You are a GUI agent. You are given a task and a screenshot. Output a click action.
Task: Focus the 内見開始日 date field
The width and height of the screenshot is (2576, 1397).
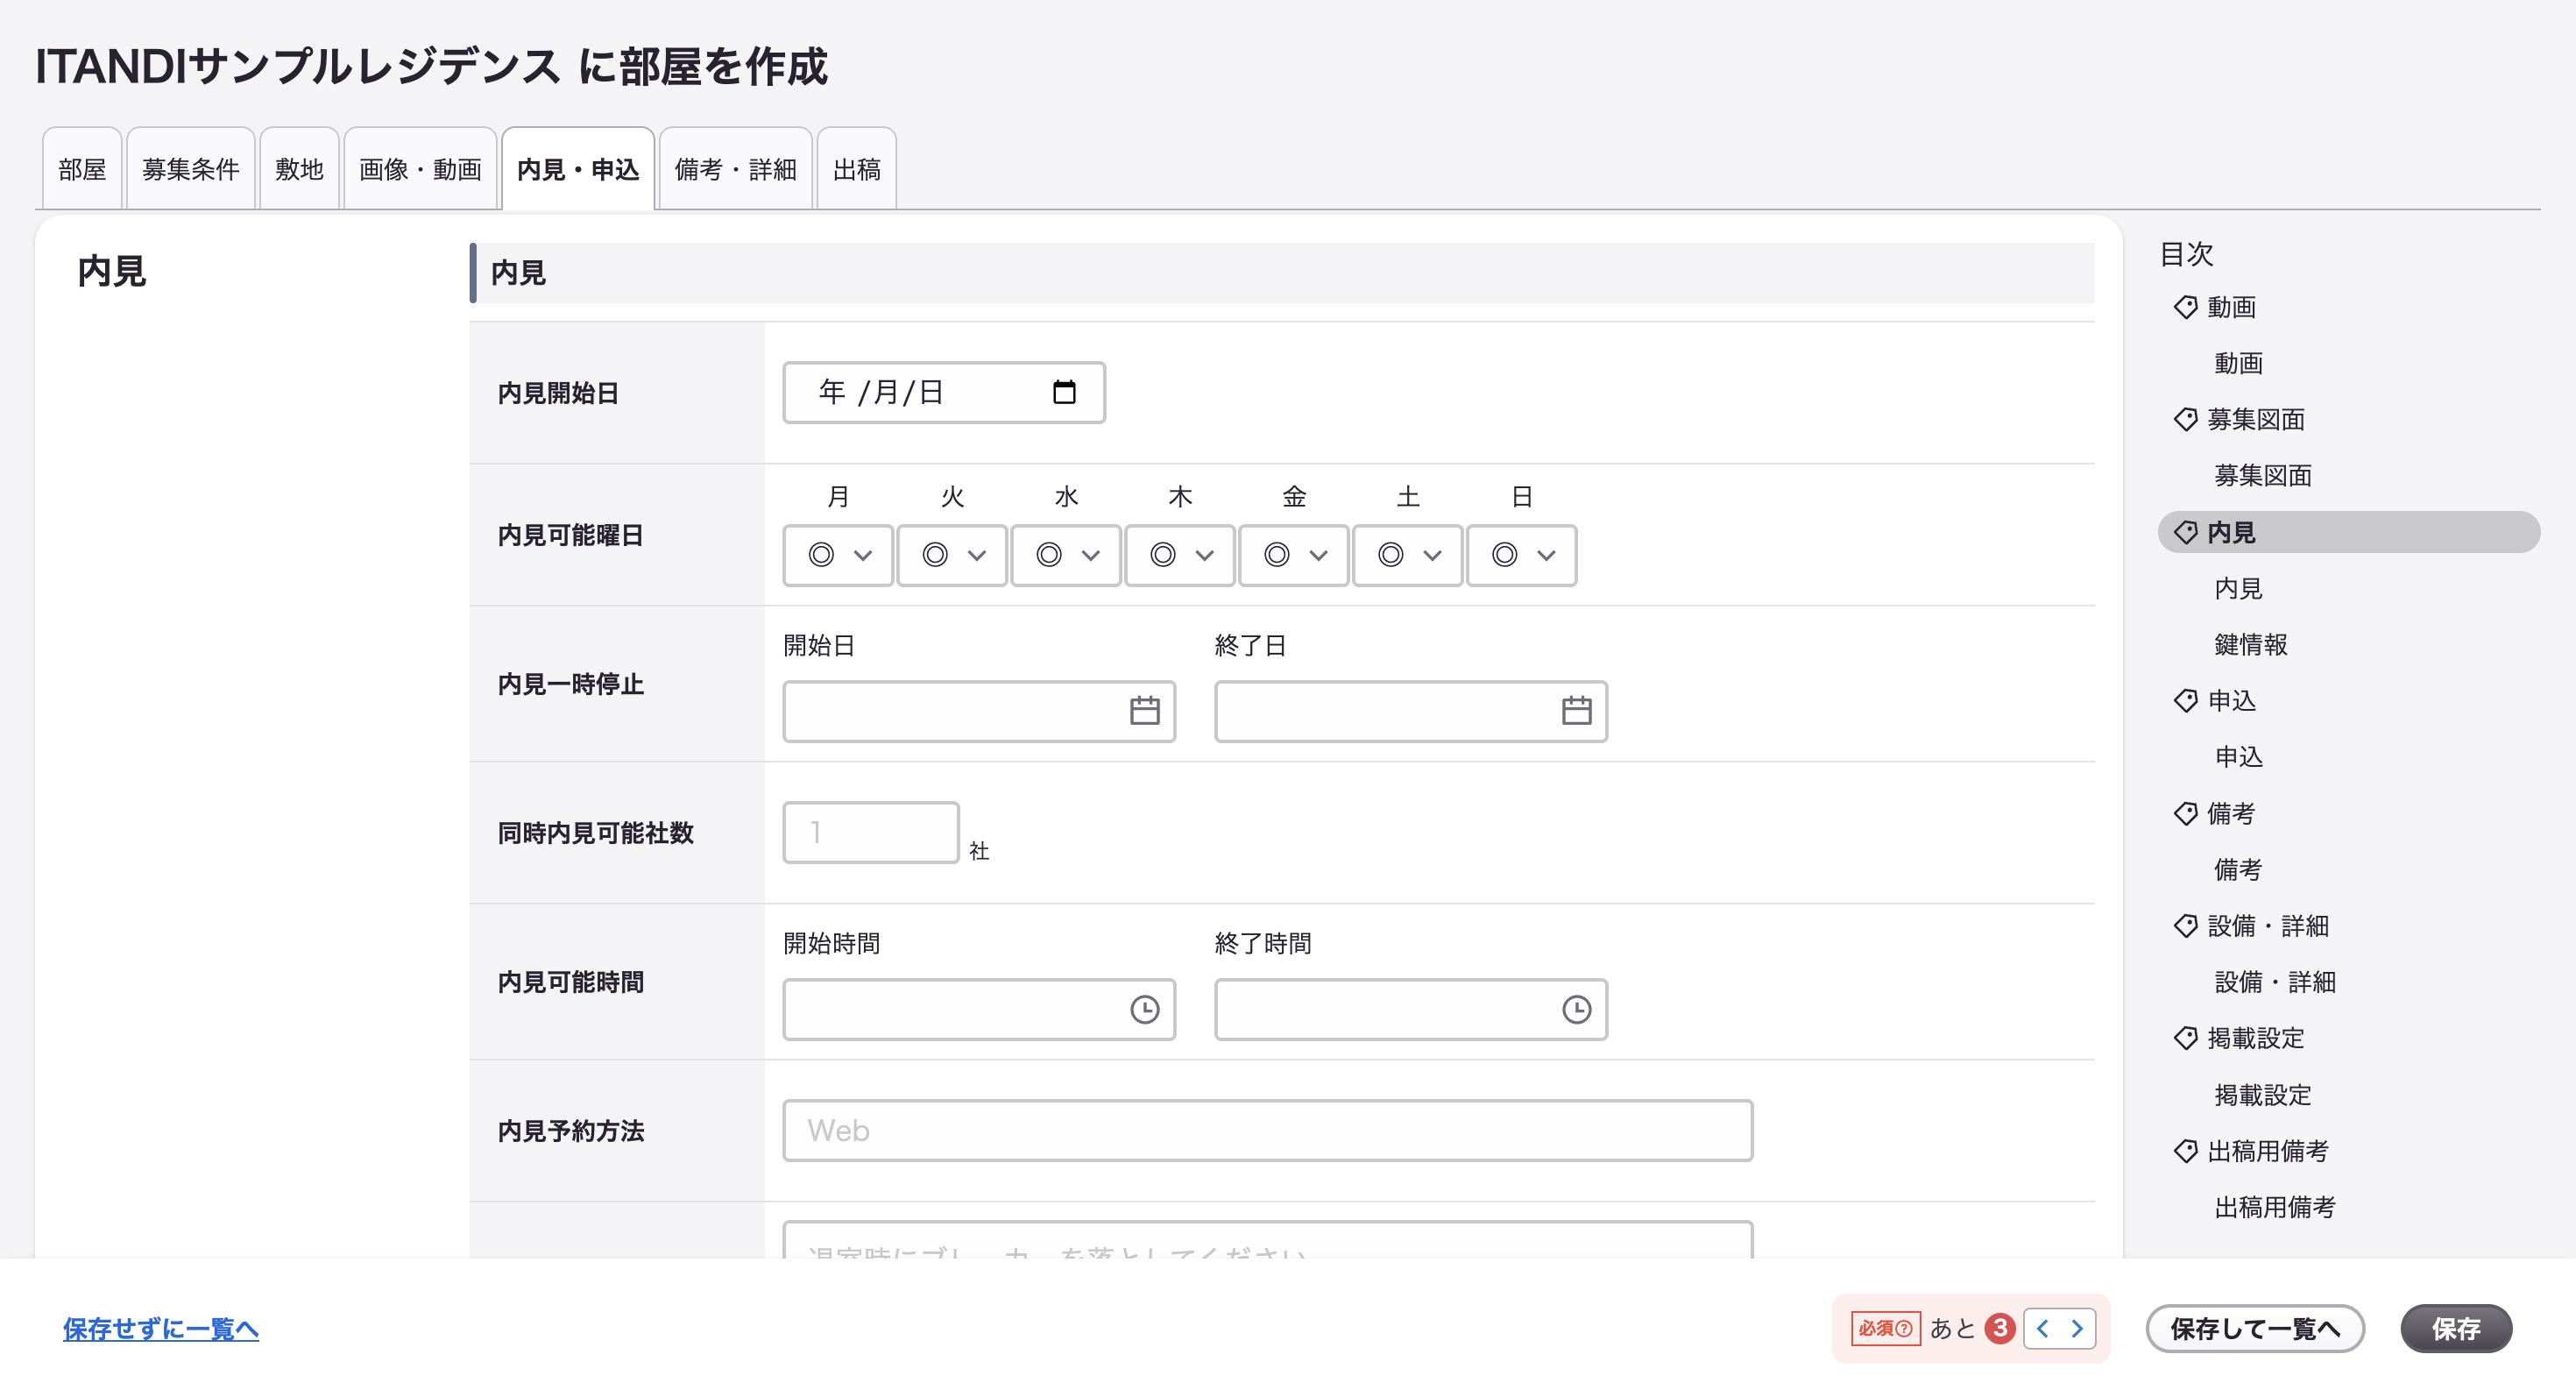(944, 392)
